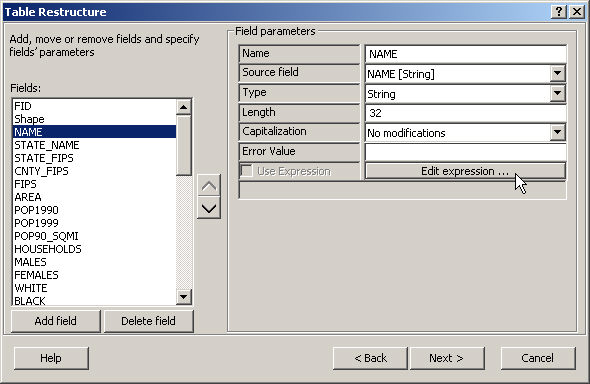Viewport: 590px width, 384px height.
Task: Click the Length value field
Action: tap(465, 113)
